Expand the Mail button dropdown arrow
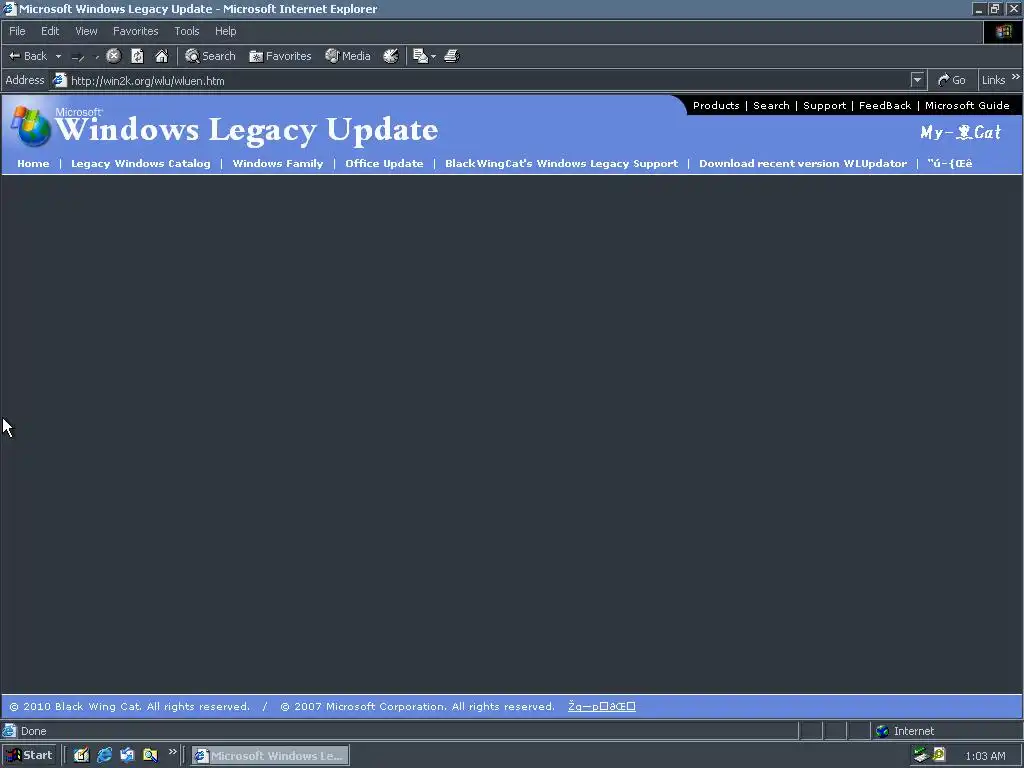Viewport: 1024px width, 768px height. (434, 57)
